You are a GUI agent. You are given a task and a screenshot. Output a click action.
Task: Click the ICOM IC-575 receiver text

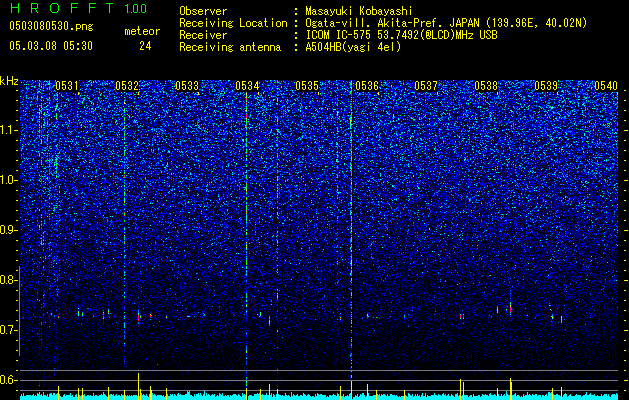click(x=401, y=35)
